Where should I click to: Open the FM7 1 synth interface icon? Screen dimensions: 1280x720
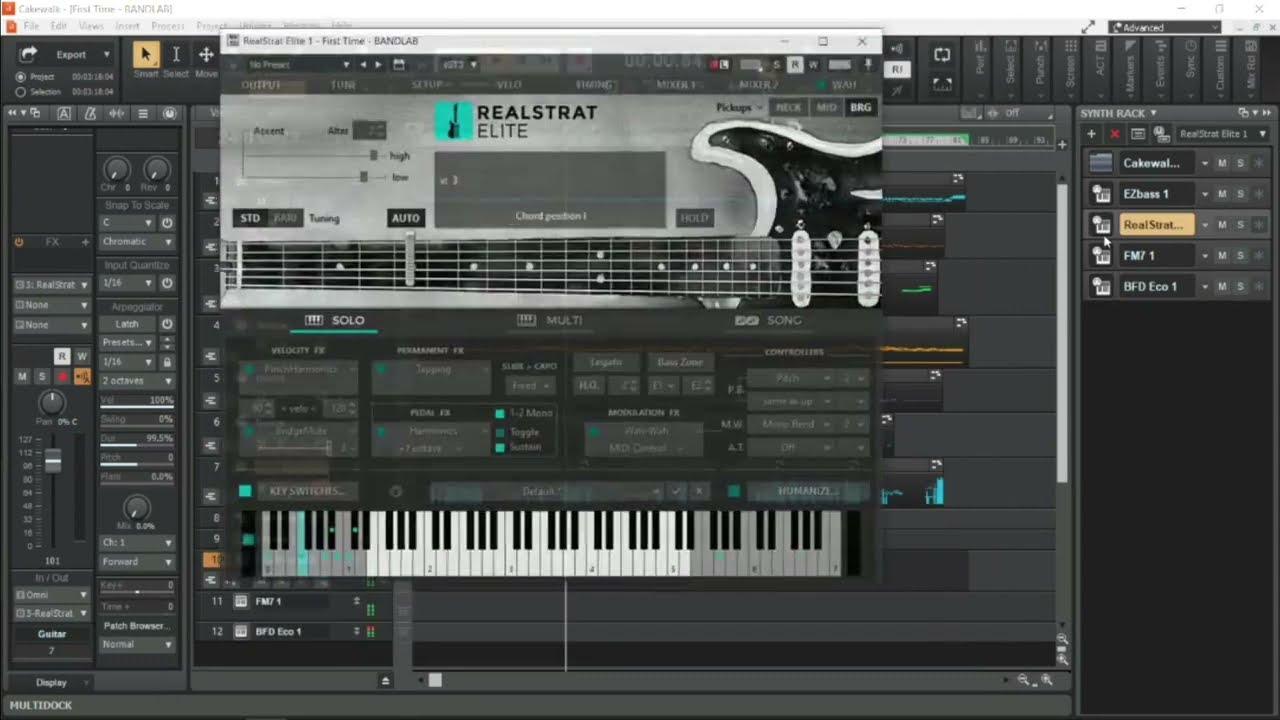[1101, 256]
